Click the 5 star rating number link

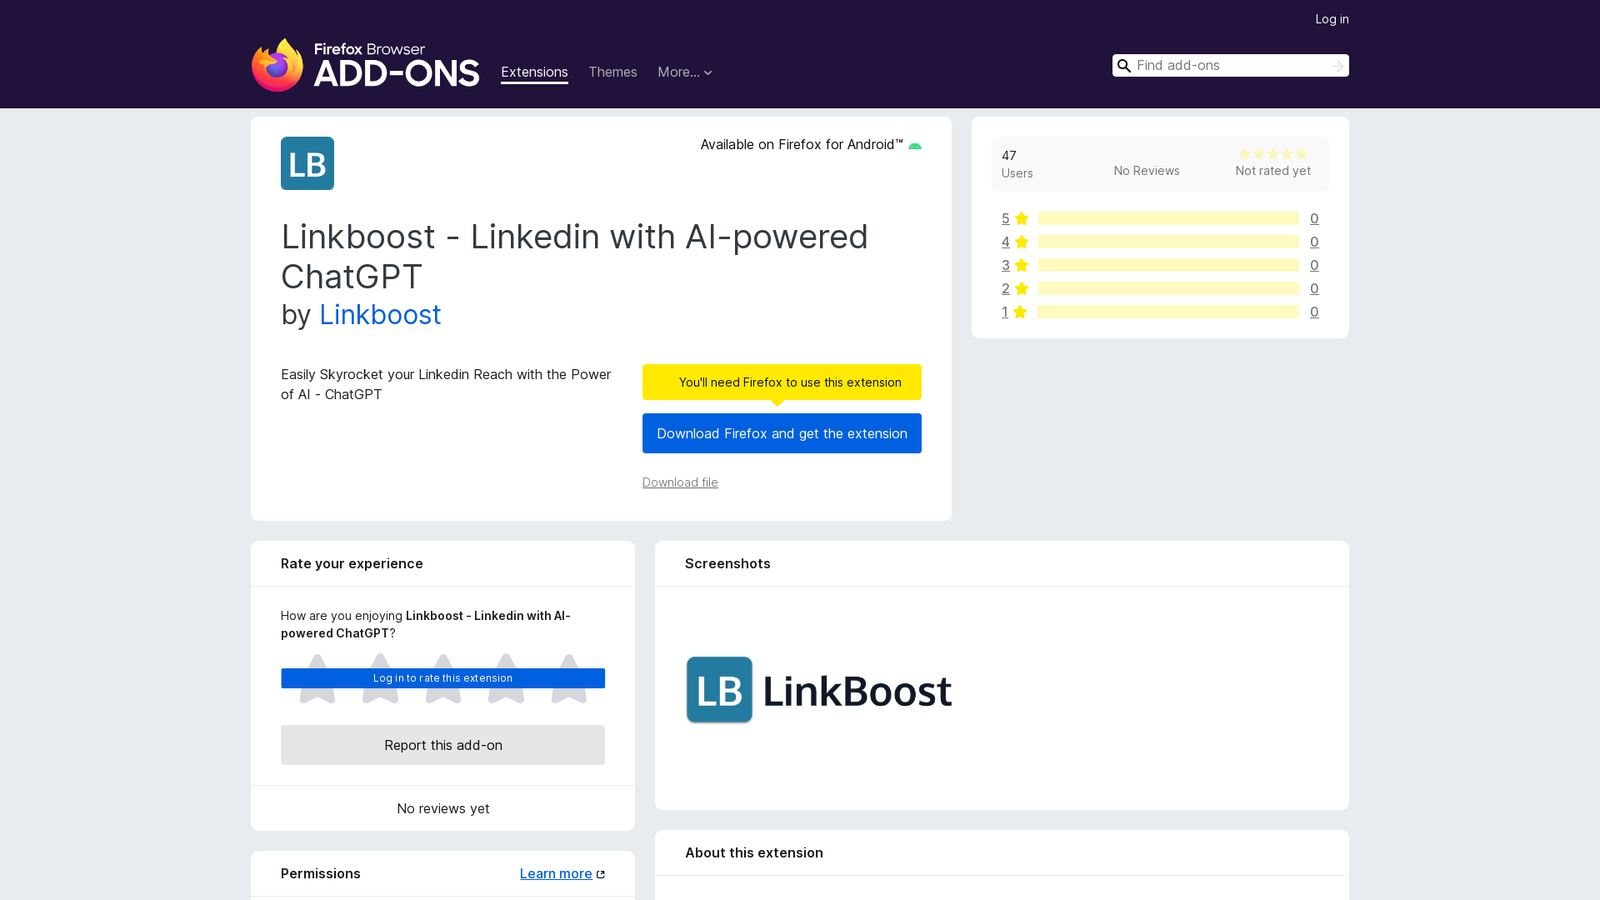(x=1005, y=219)
